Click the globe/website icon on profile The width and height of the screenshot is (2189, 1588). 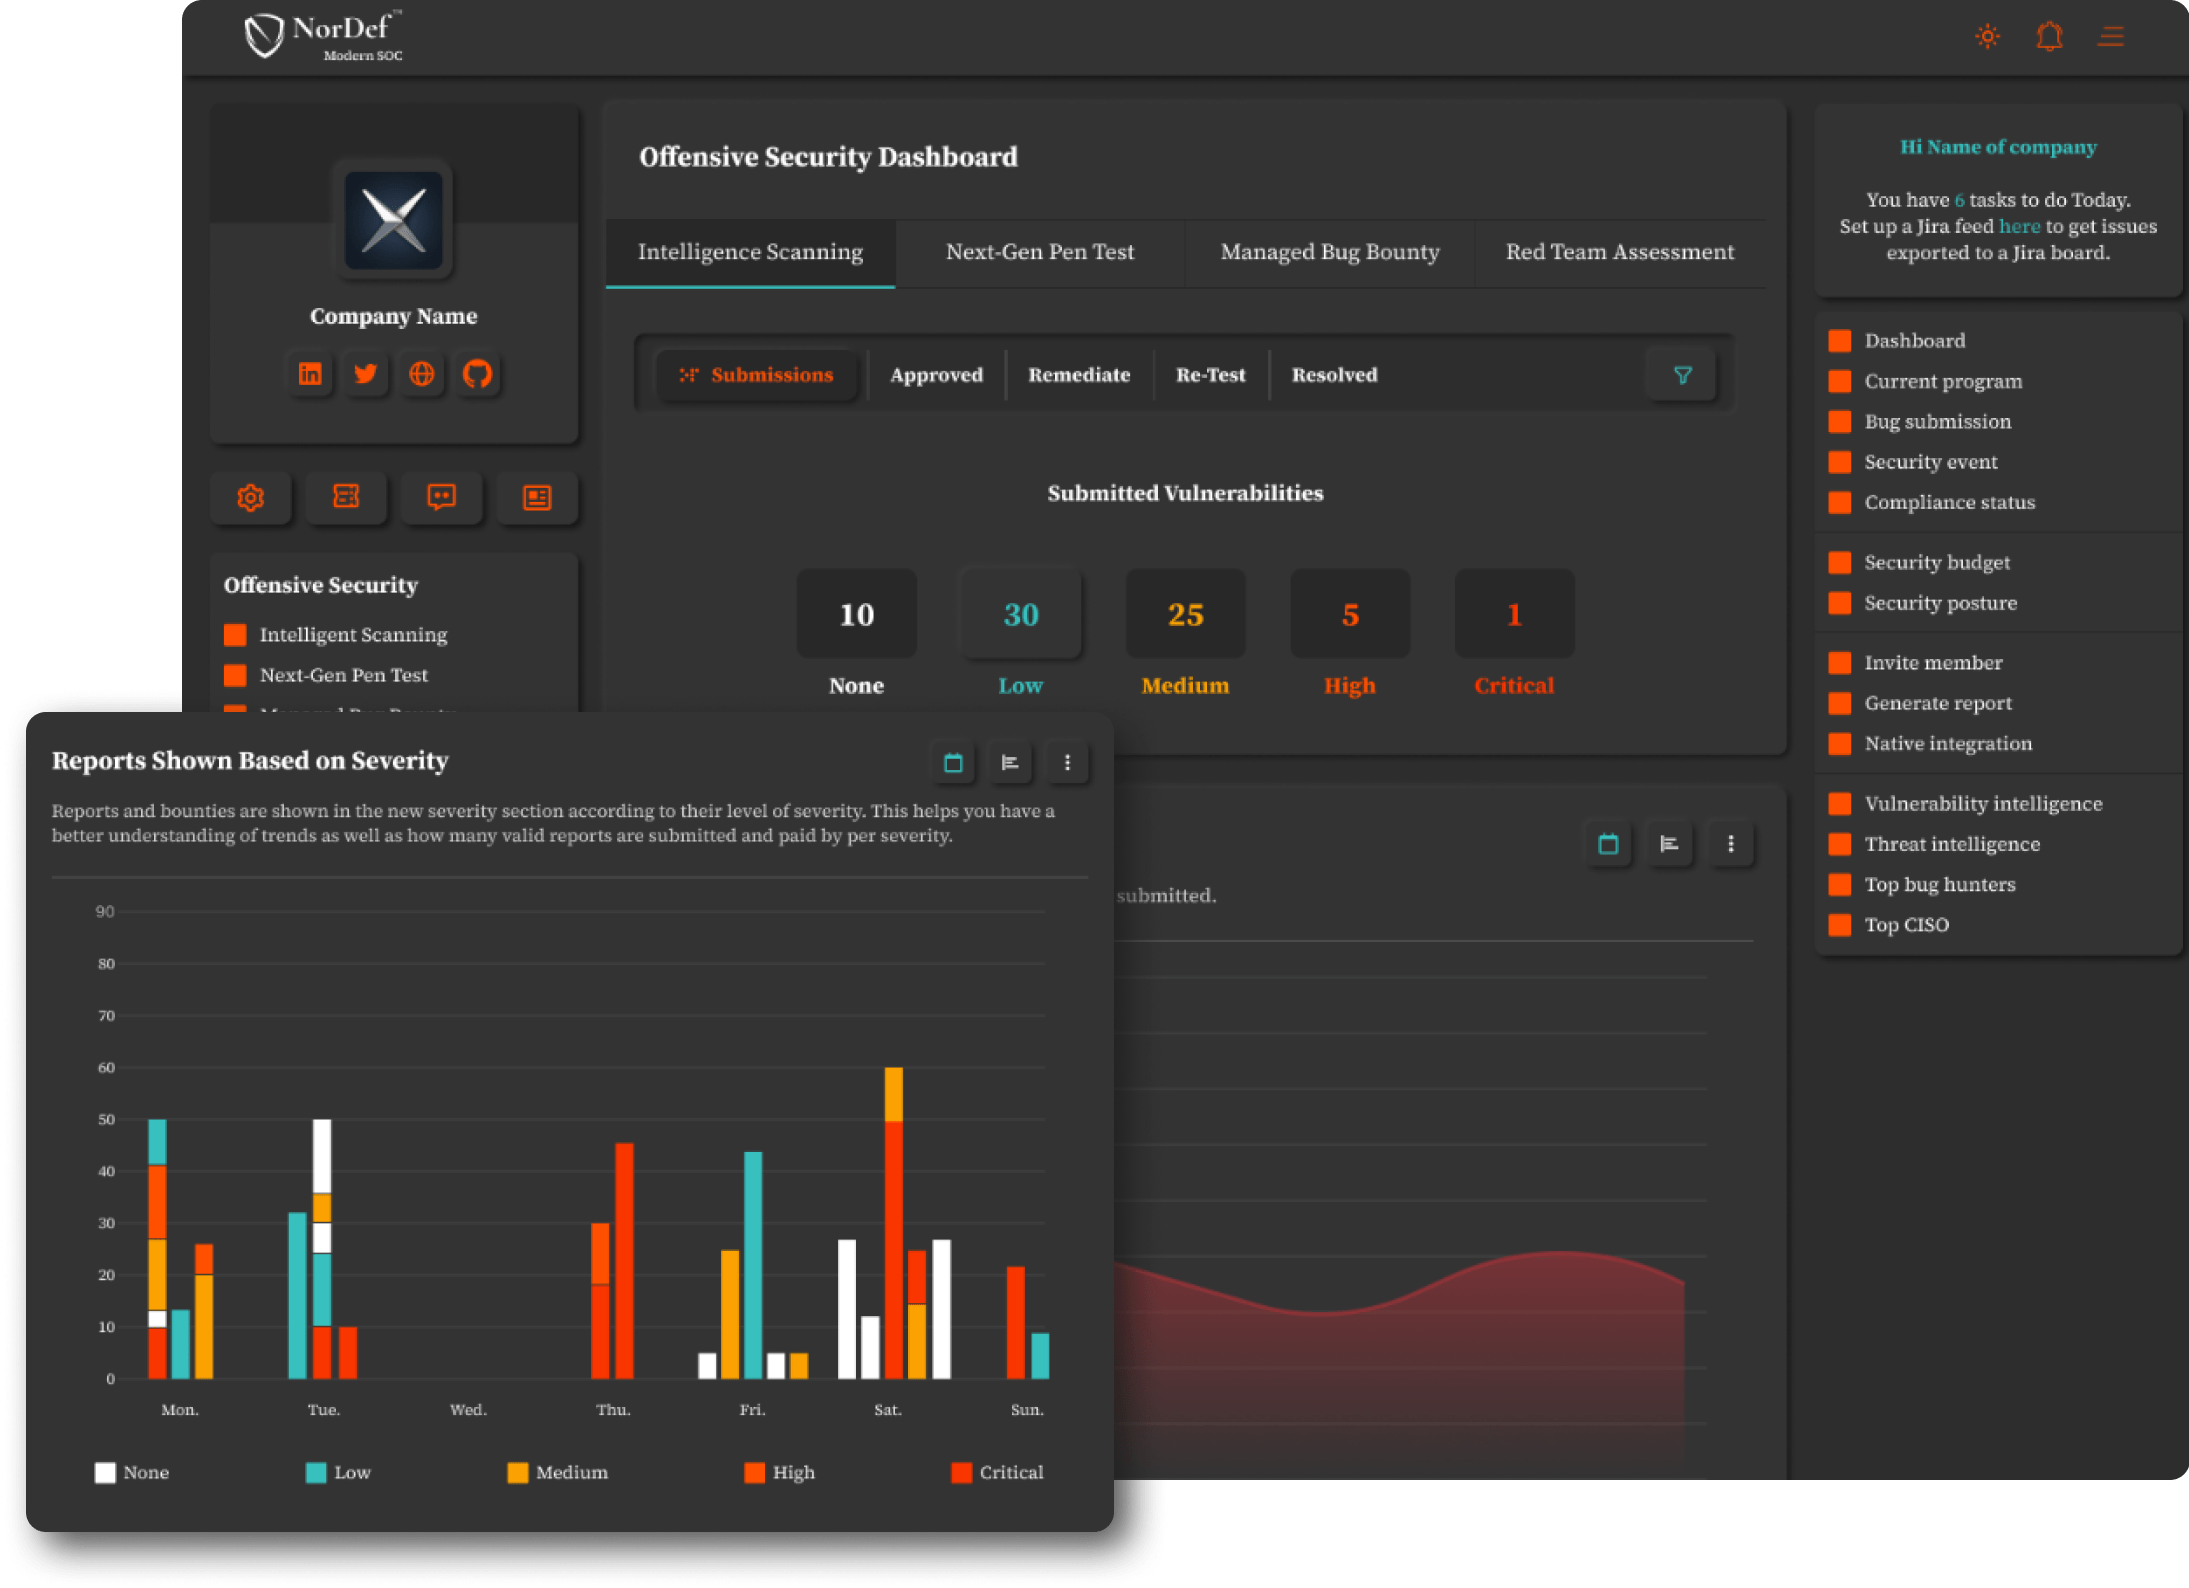[x=420, y=372]
